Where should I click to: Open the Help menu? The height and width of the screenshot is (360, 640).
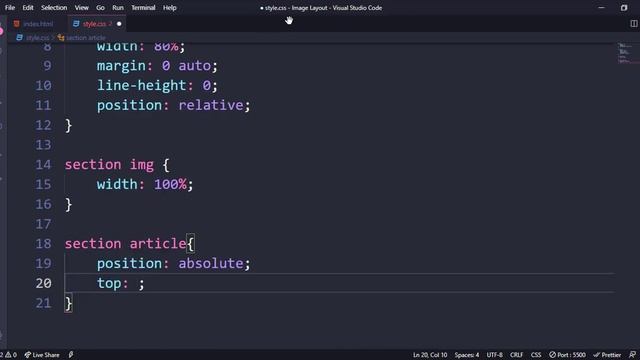coord(170,8)
